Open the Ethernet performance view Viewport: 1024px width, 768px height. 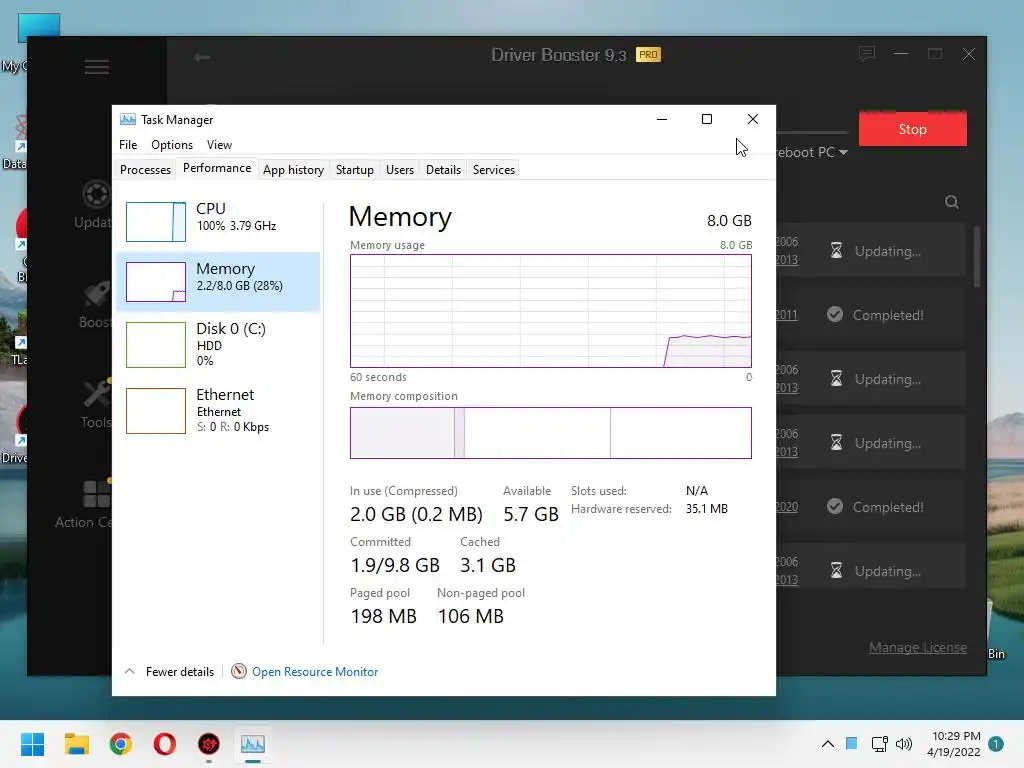(218, 410)
